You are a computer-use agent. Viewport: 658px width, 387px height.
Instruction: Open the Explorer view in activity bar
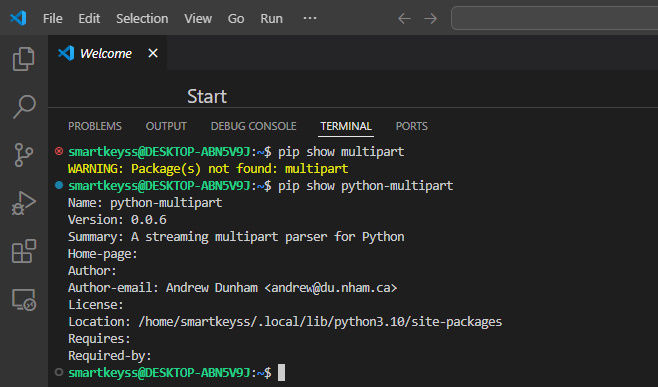24,59
